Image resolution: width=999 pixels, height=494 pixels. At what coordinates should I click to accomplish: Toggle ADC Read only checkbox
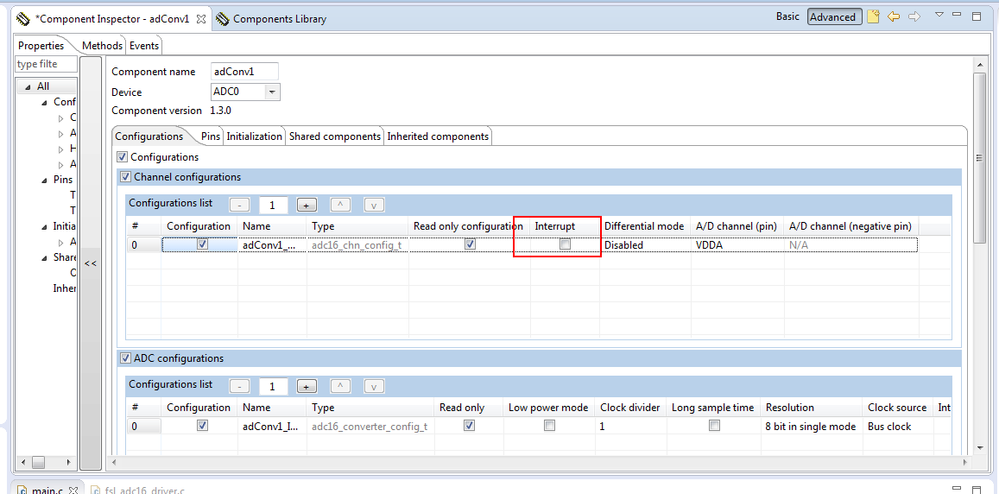click(x=470, y=426)
